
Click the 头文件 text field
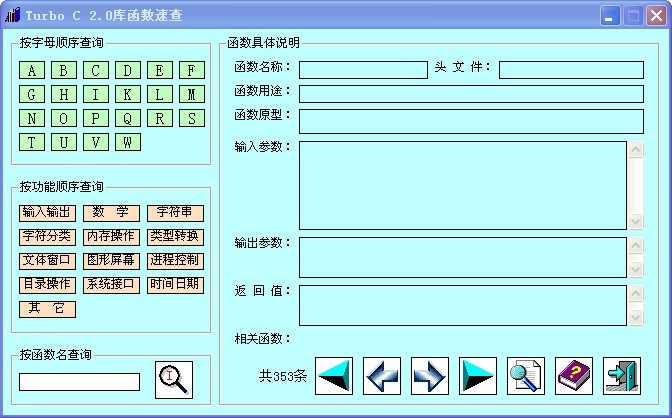(571, 70)
